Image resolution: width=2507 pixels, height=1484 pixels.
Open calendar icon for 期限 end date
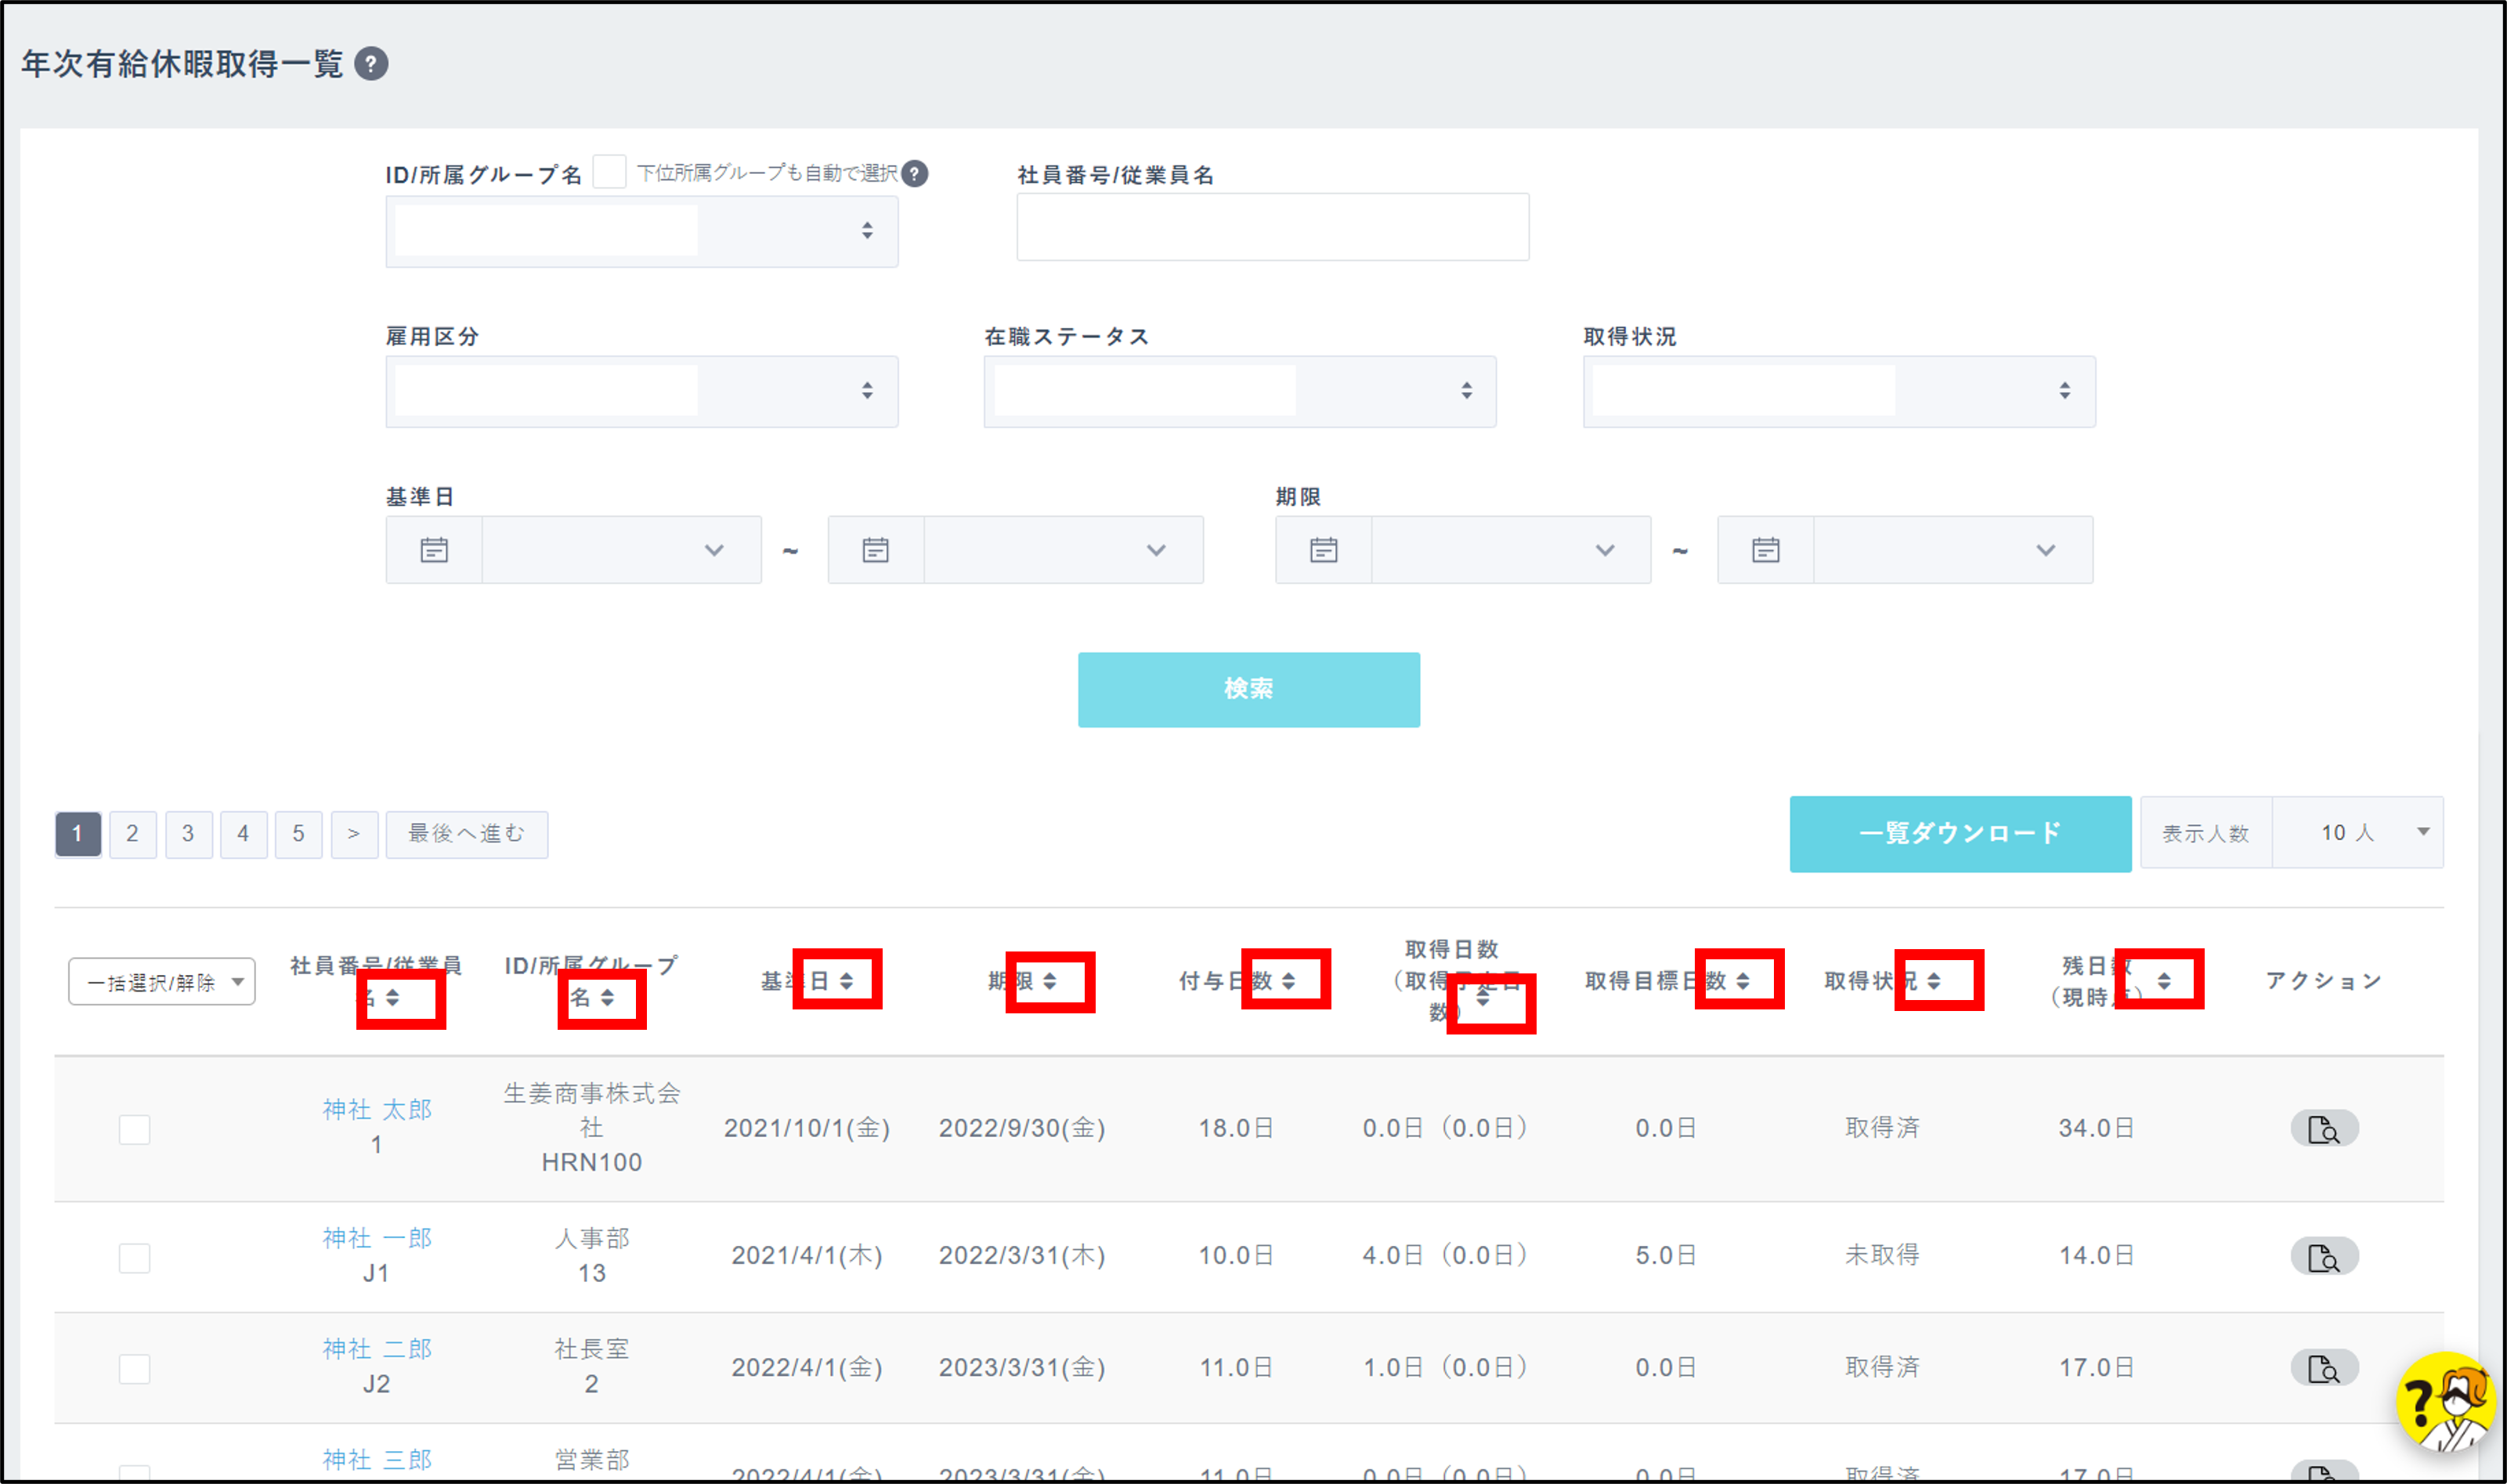[1765, 550]
